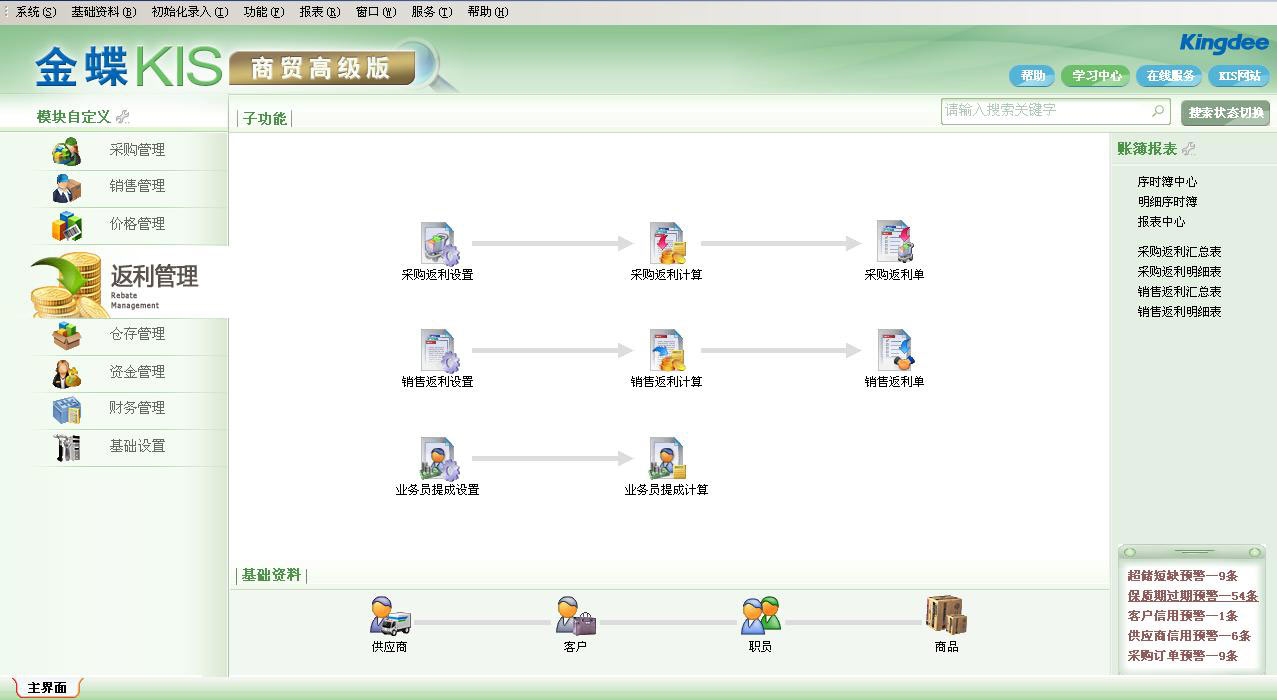The height and width of the screenshot is (700, 1277).
Task: Open the 销售返利设置 icon
Action: [x=438, y=351]
